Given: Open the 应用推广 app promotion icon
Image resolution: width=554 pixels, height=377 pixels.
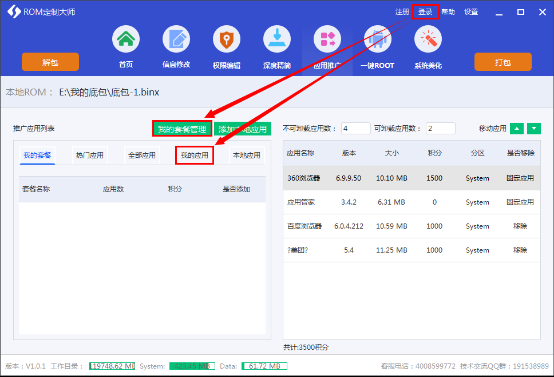Looking at the screenshot, I should pos(327,39).
